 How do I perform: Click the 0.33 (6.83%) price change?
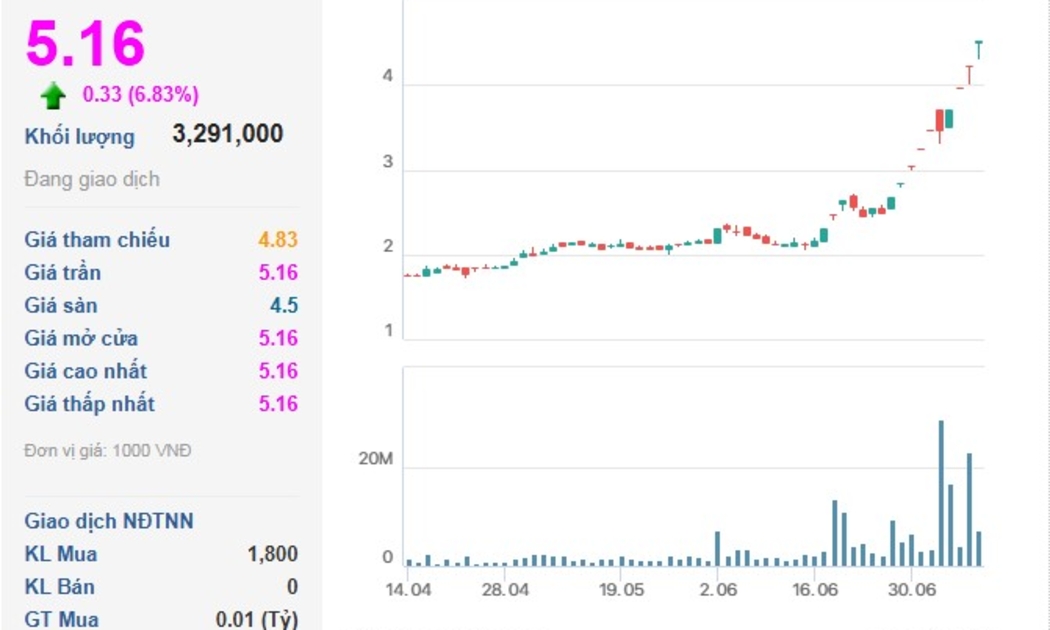click(x=140, y=95)
